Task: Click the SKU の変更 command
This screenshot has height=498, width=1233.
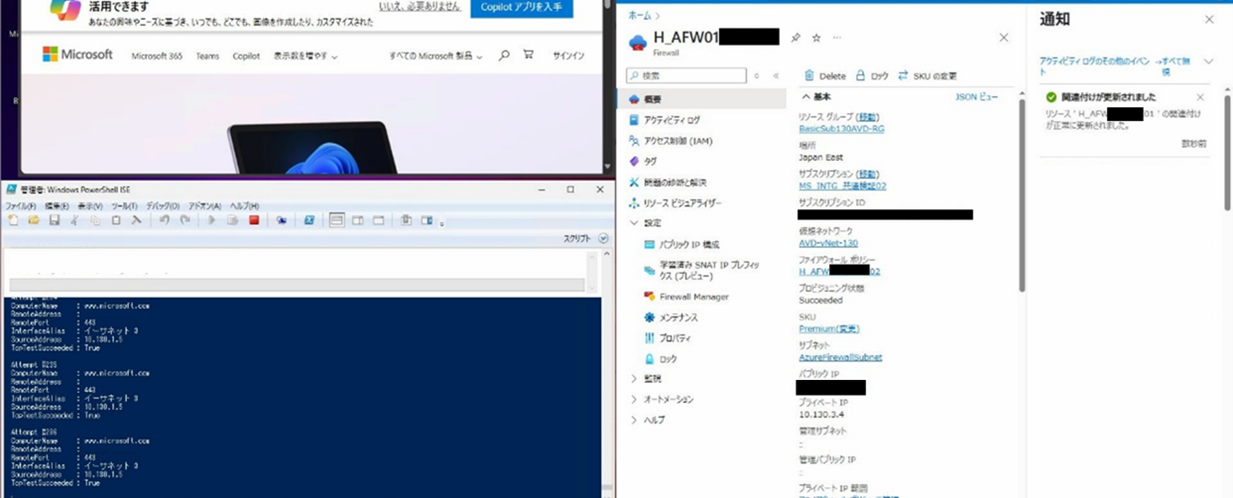Action: tap(927, 76)
